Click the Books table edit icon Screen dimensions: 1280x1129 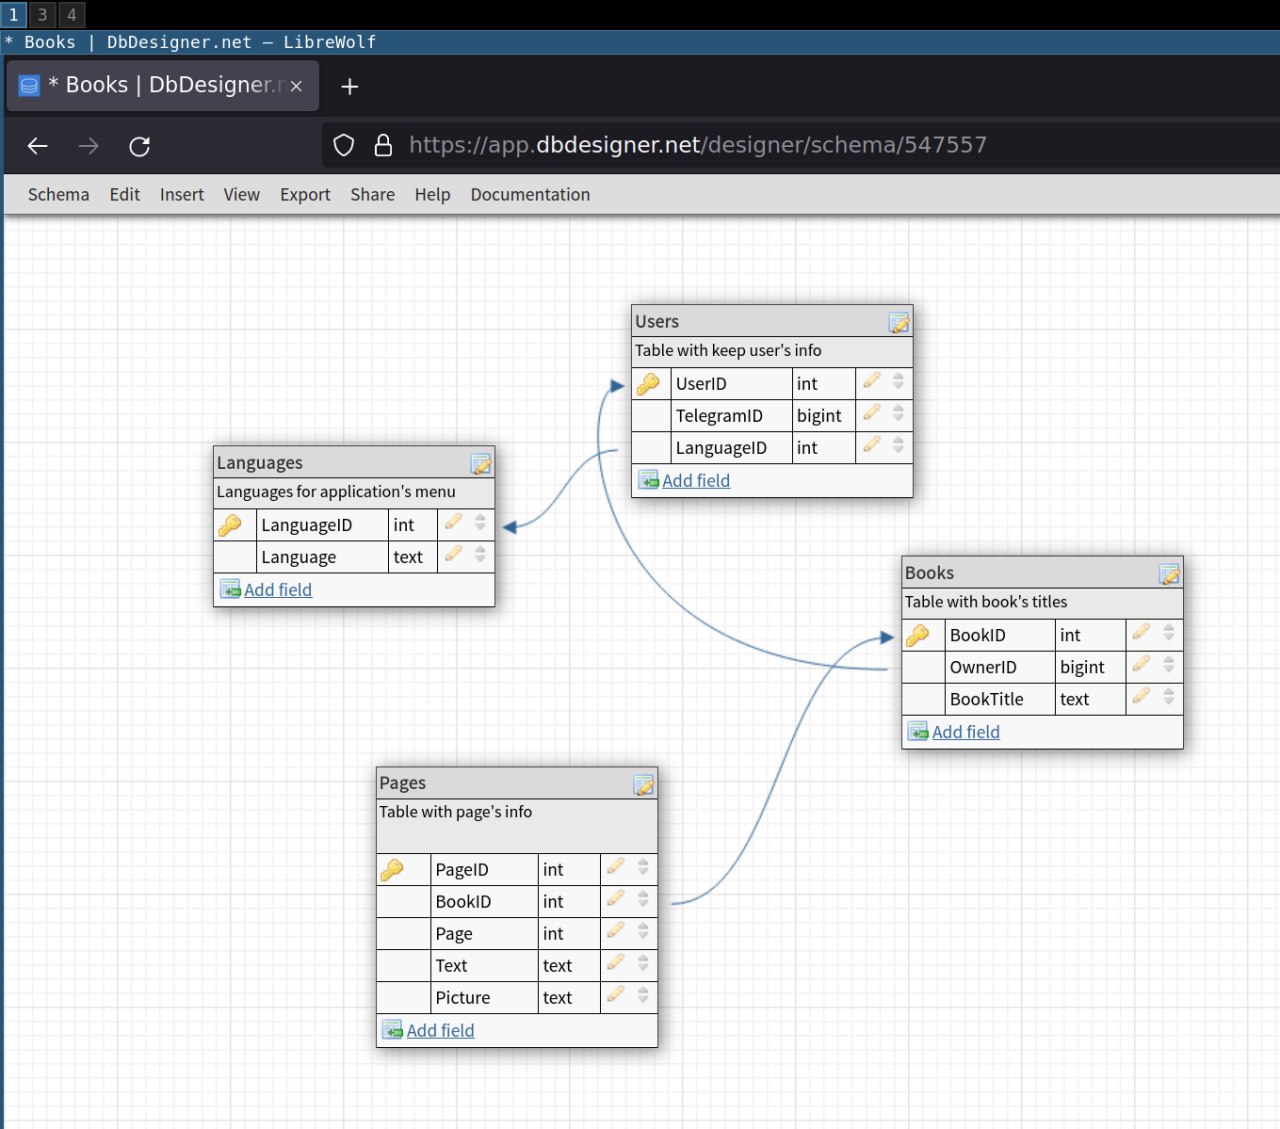(x=1169, y=574)
